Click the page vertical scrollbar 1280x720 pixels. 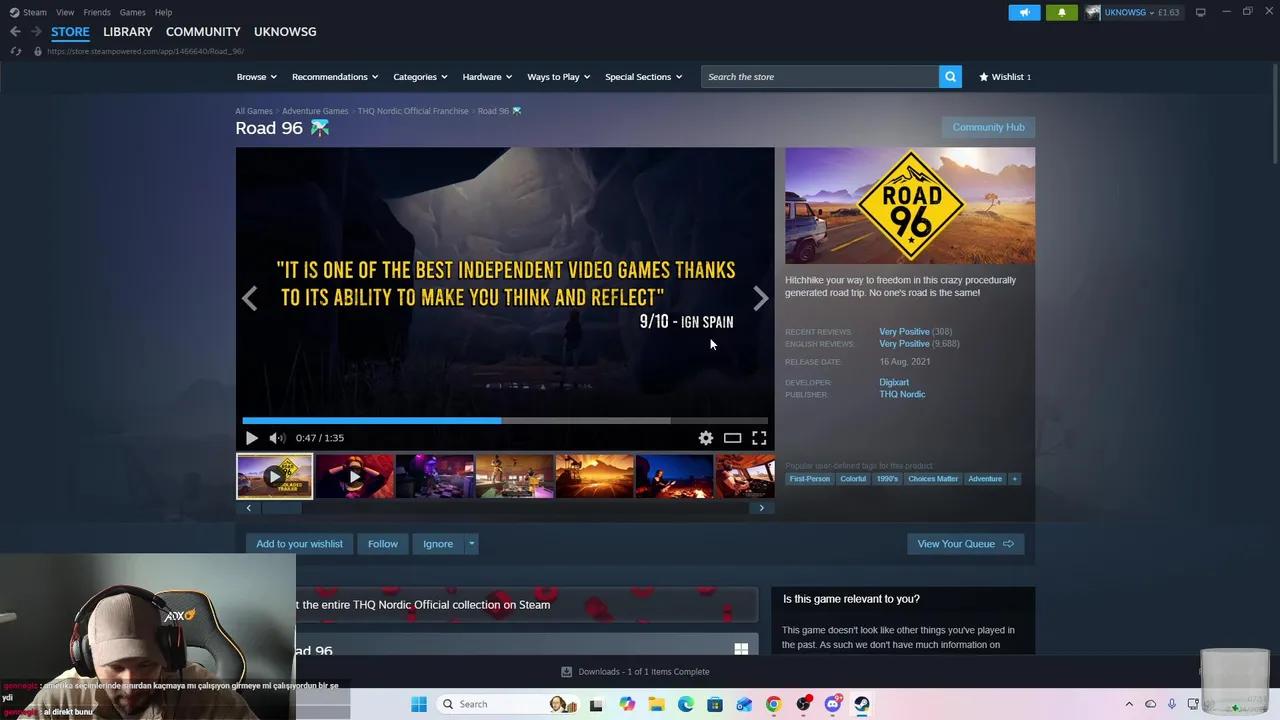pos(1274,112)
